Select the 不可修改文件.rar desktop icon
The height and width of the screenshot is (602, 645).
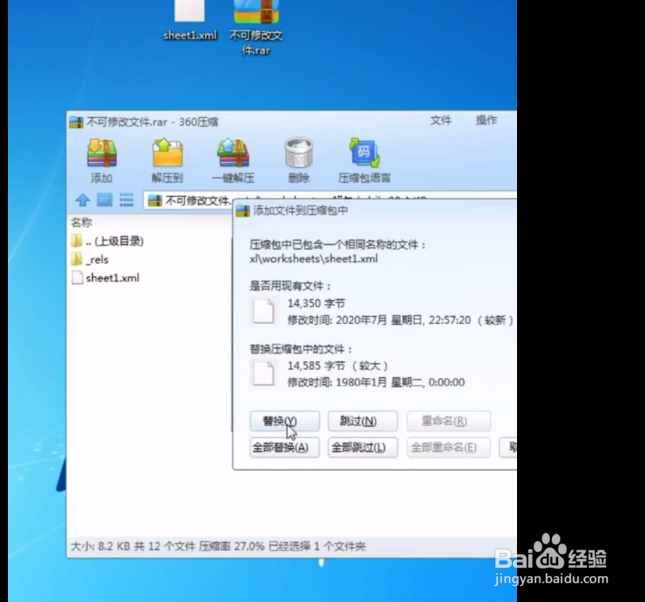256,28
